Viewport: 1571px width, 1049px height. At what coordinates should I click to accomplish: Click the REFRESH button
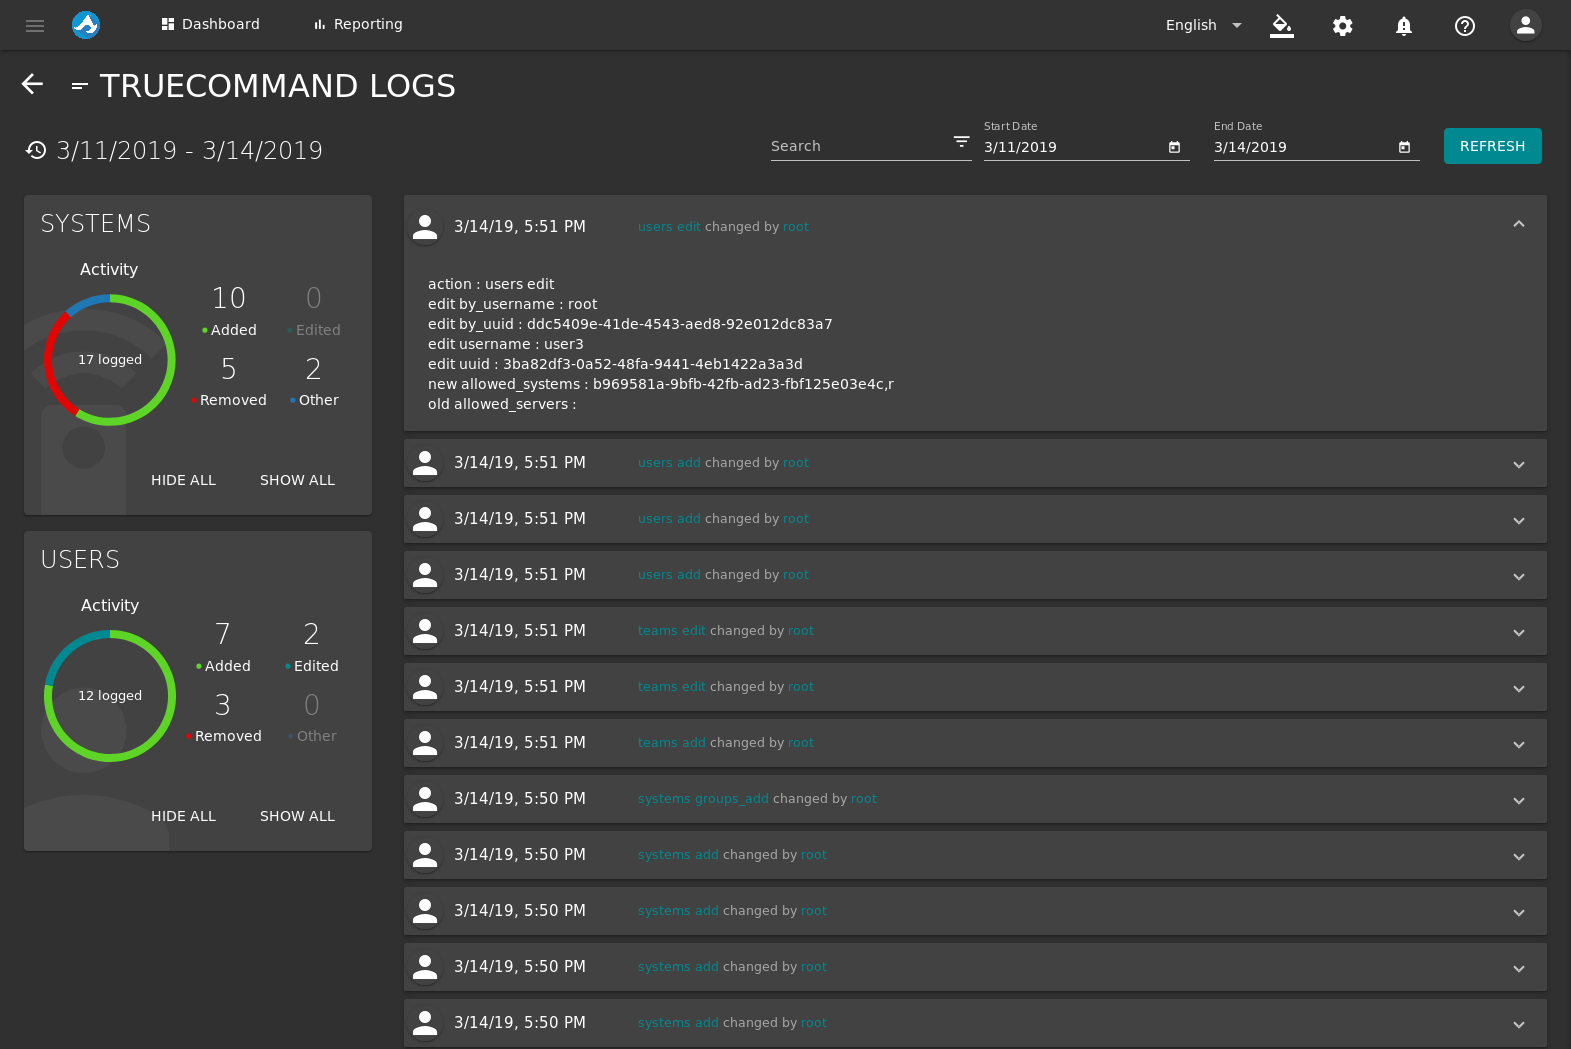(x=1492, y=146)
